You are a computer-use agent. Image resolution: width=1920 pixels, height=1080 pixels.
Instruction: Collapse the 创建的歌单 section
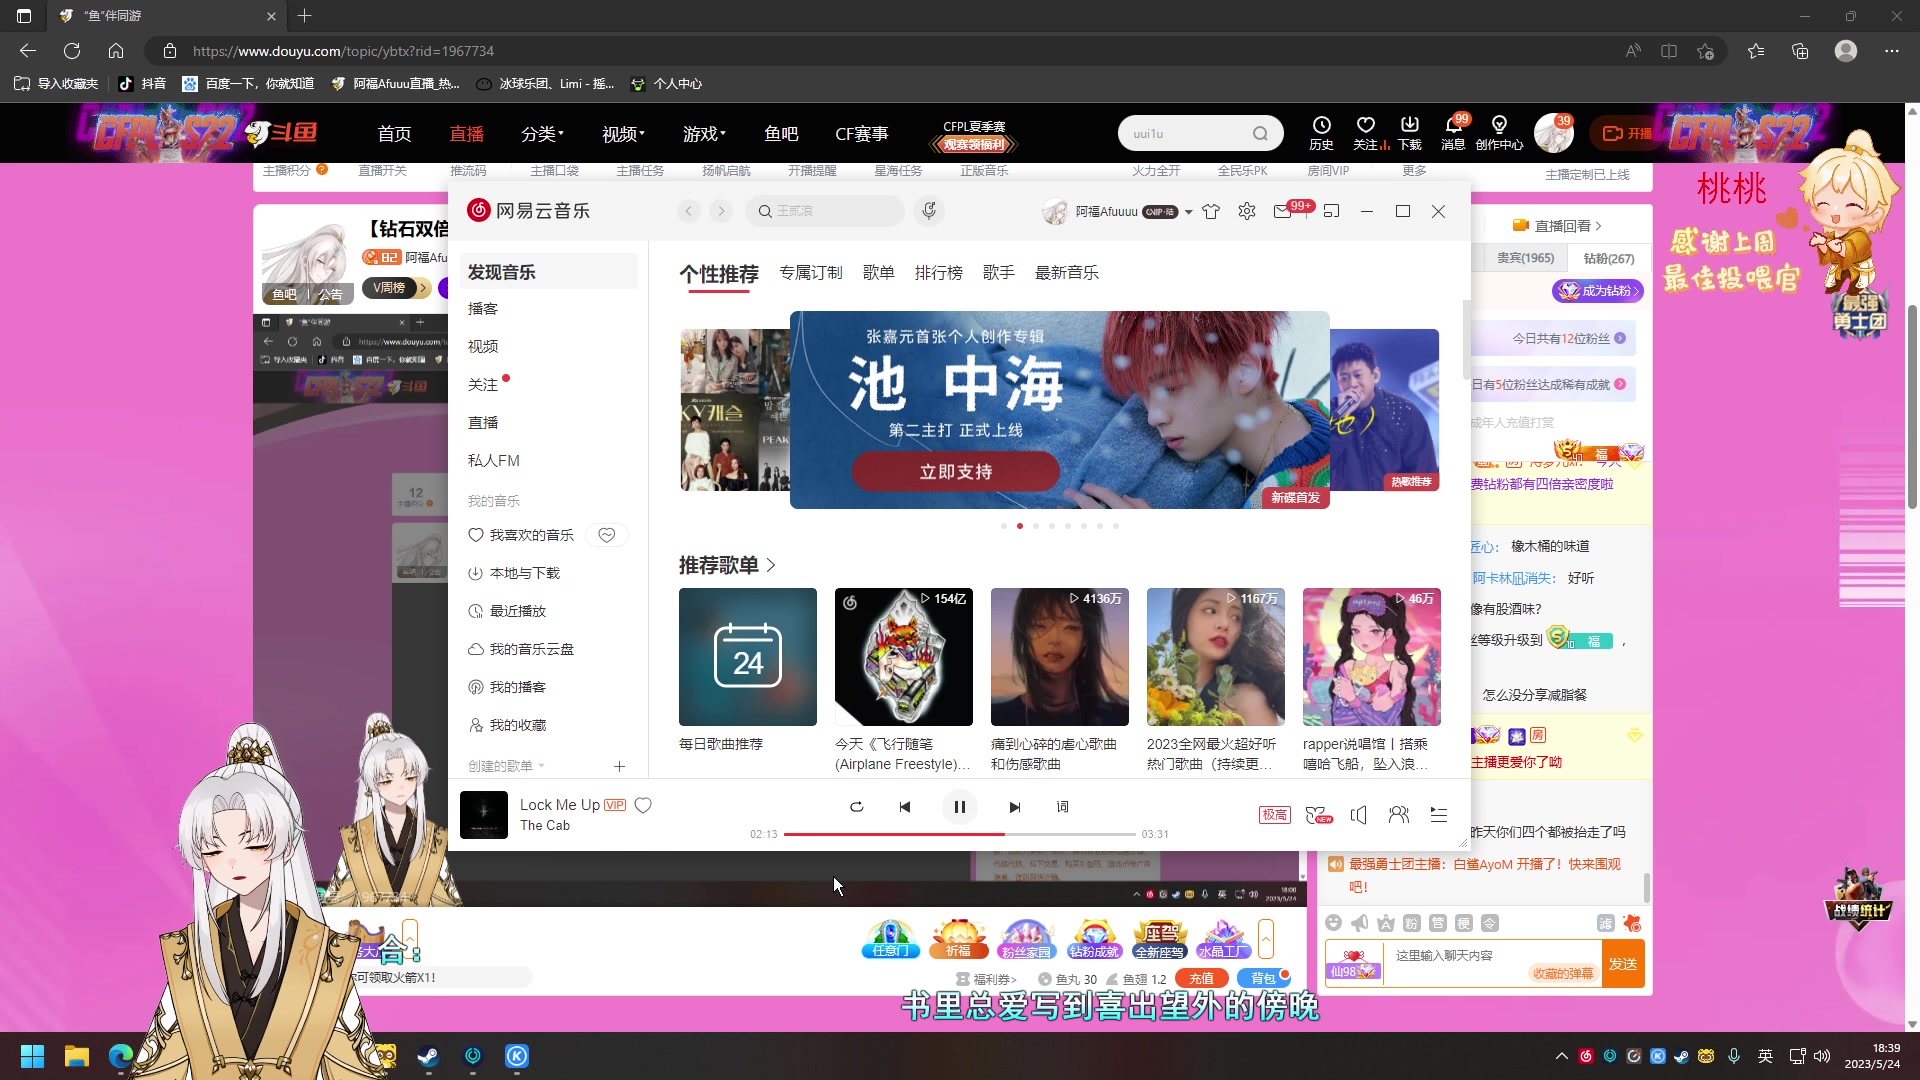[x=506, y=766]
